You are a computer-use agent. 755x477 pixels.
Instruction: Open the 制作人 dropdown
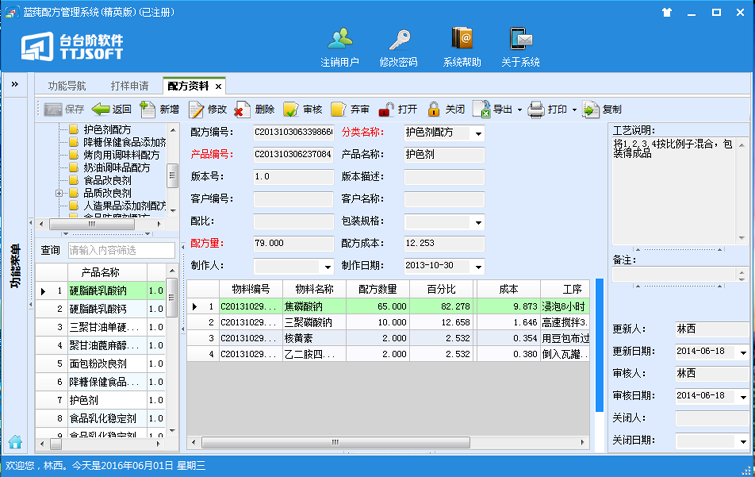click(x=327, y=267)
